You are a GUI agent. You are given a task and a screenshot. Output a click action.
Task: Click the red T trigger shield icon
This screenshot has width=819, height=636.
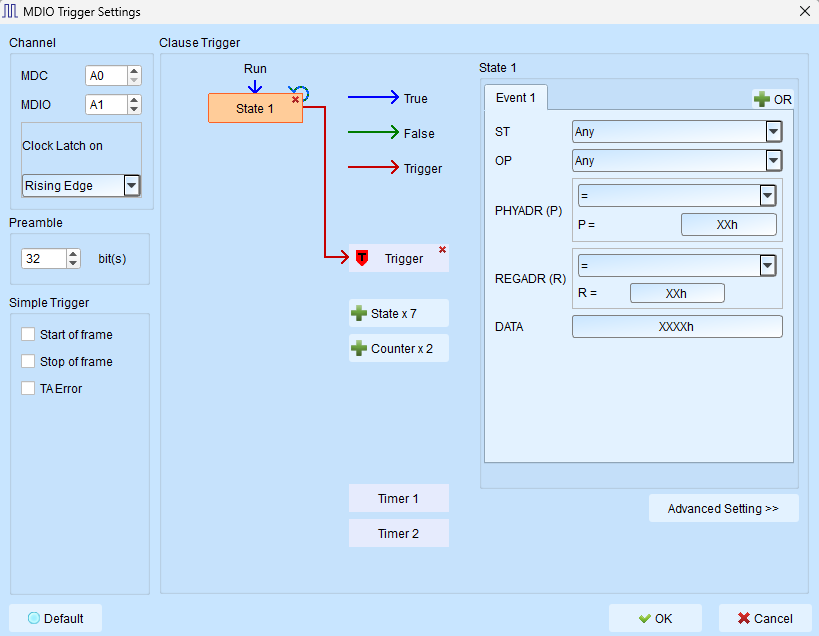362,258
